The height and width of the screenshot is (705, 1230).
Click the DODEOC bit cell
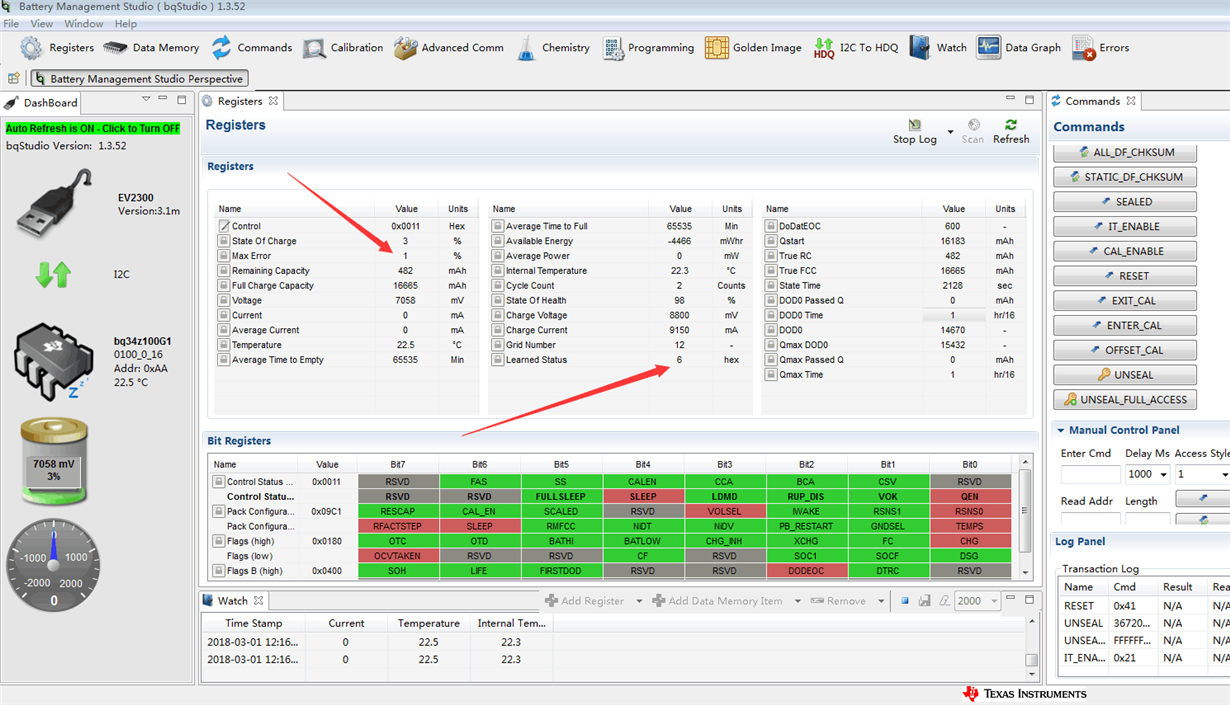pos(806,570)
